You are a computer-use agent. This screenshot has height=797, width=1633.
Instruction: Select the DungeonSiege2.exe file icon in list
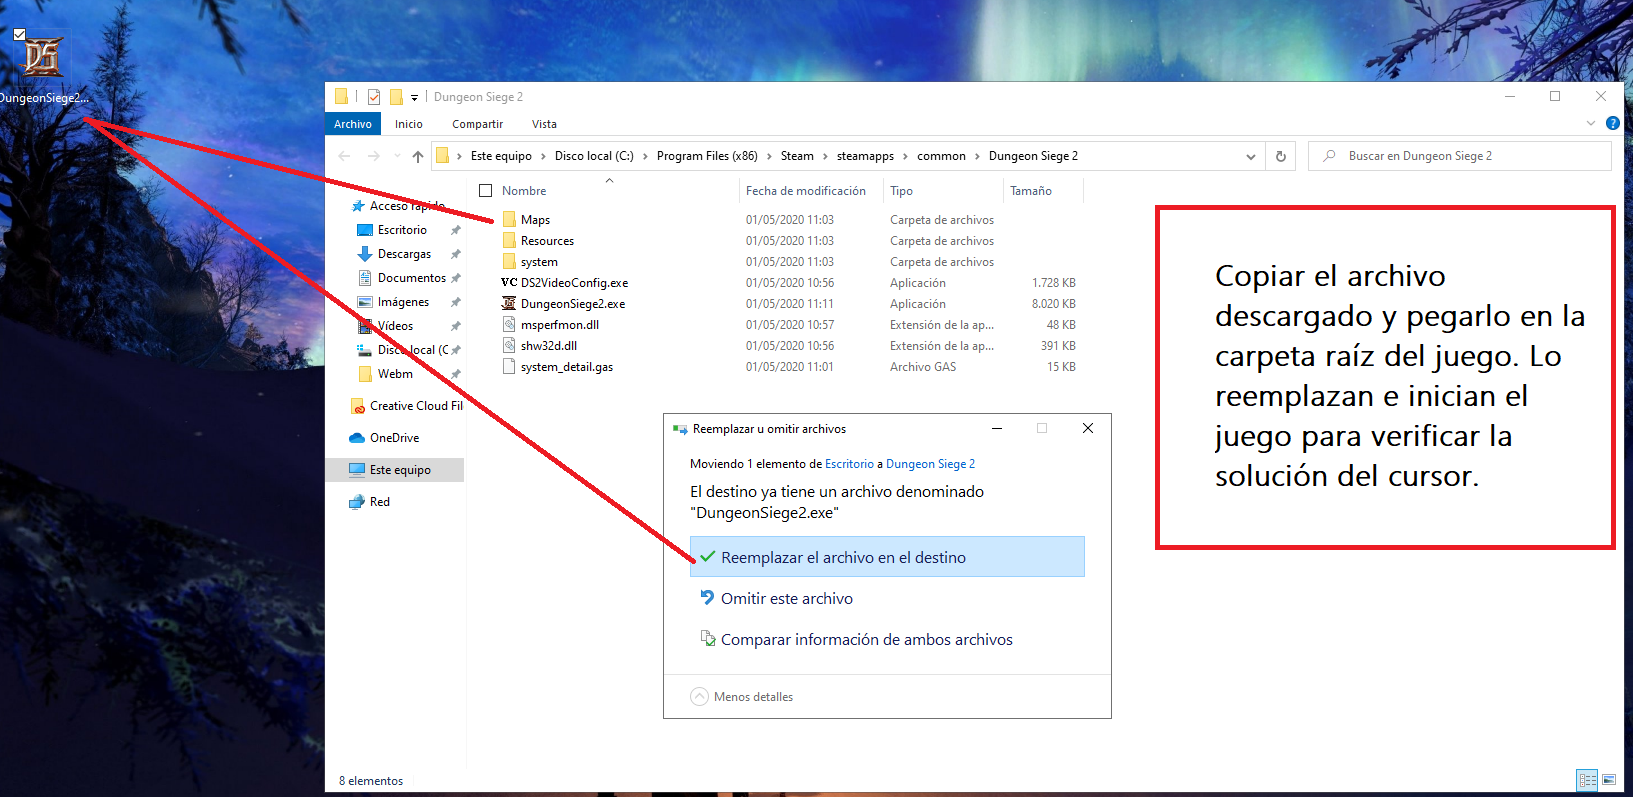509,303
